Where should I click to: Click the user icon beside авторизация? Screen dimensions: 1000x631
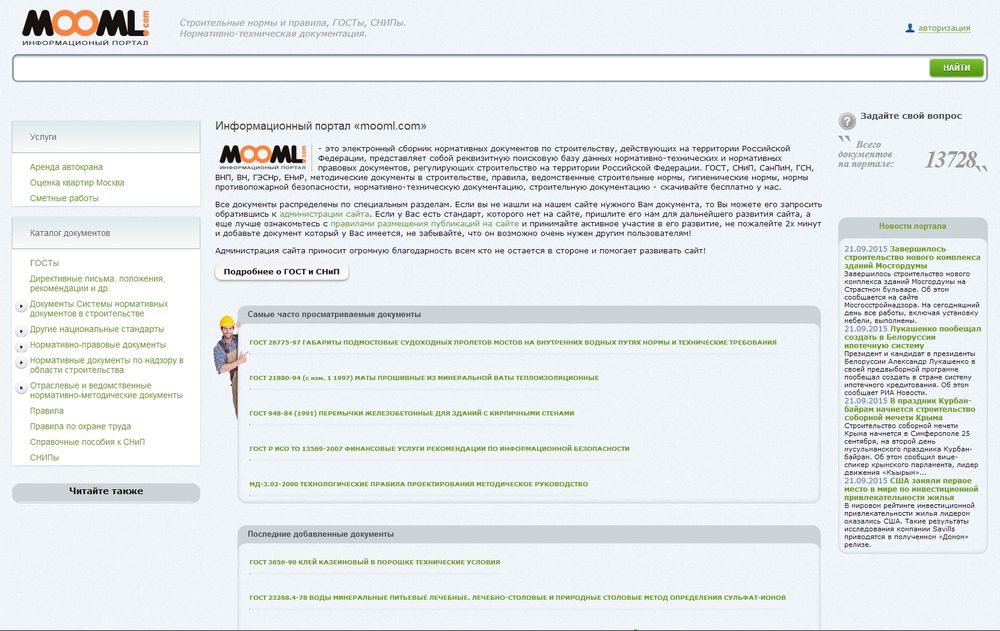[x=910, y=28]
